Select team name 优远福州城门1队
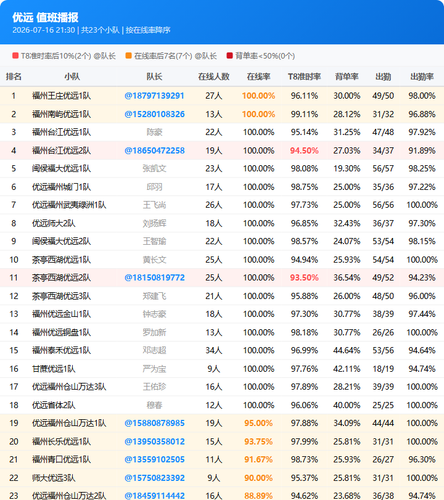 point(61,187)
